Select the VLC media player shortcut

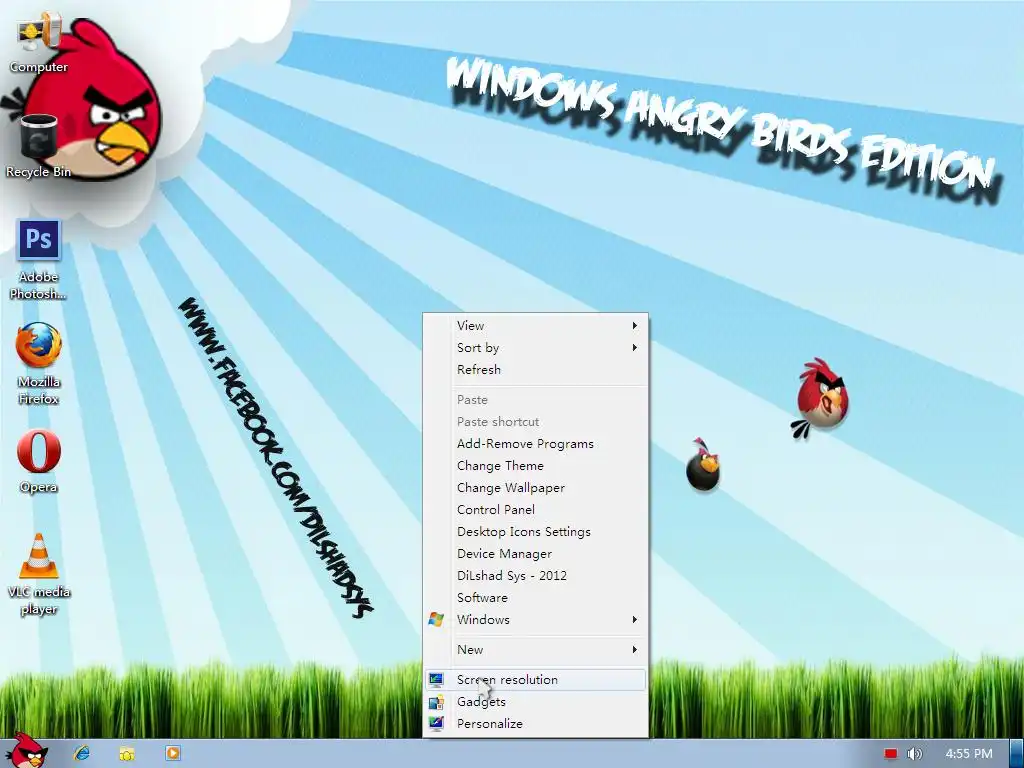[x=39, y=575]
